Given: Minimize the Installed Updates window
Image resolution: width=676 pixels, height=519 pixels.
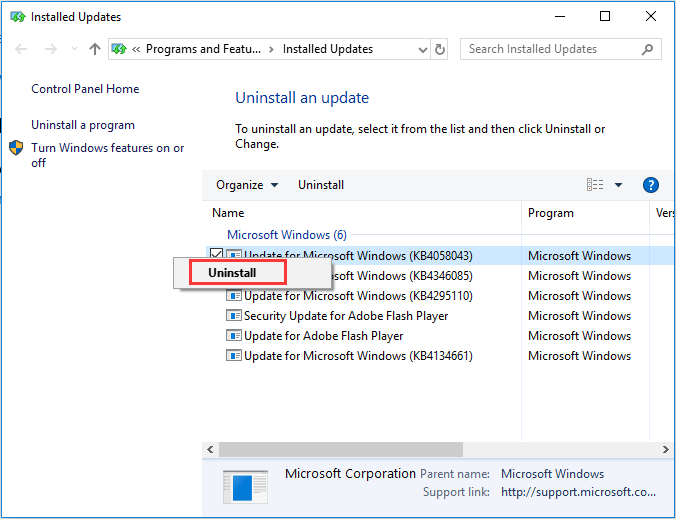Looking at the screenshot, I should pyautogui.click(x=560, y=17).
